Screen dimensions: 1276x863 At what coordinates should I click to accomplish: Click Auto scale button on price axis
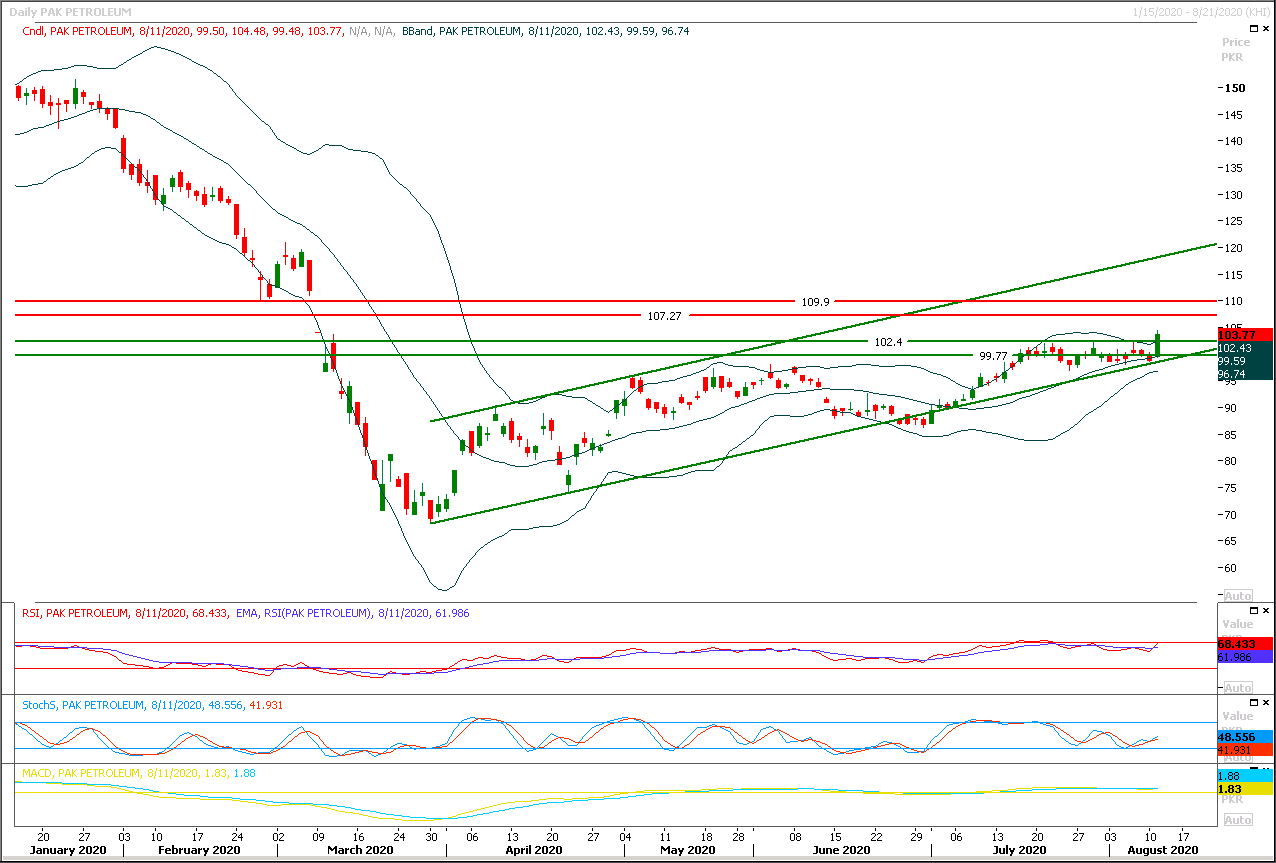pyautogui.click(x=1237, y=595)
